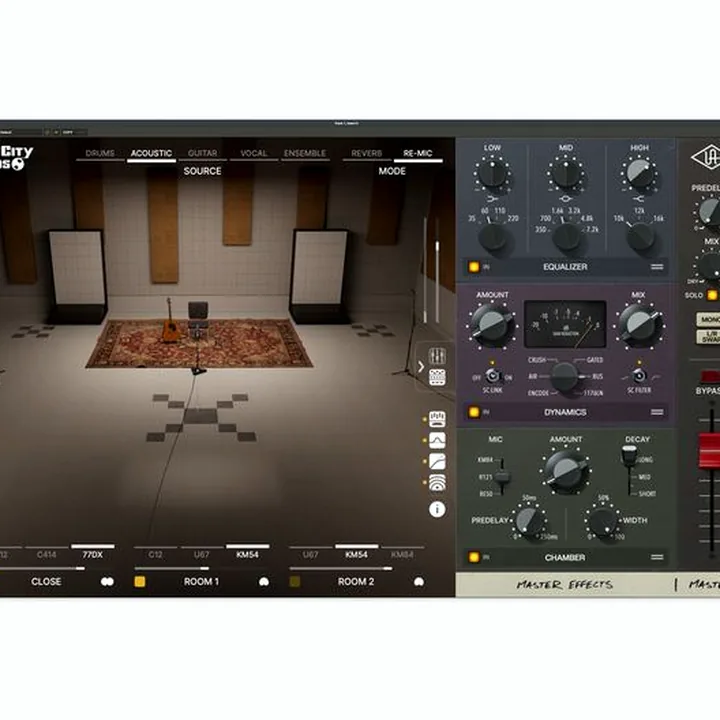Open the info button

pos(437,509)
